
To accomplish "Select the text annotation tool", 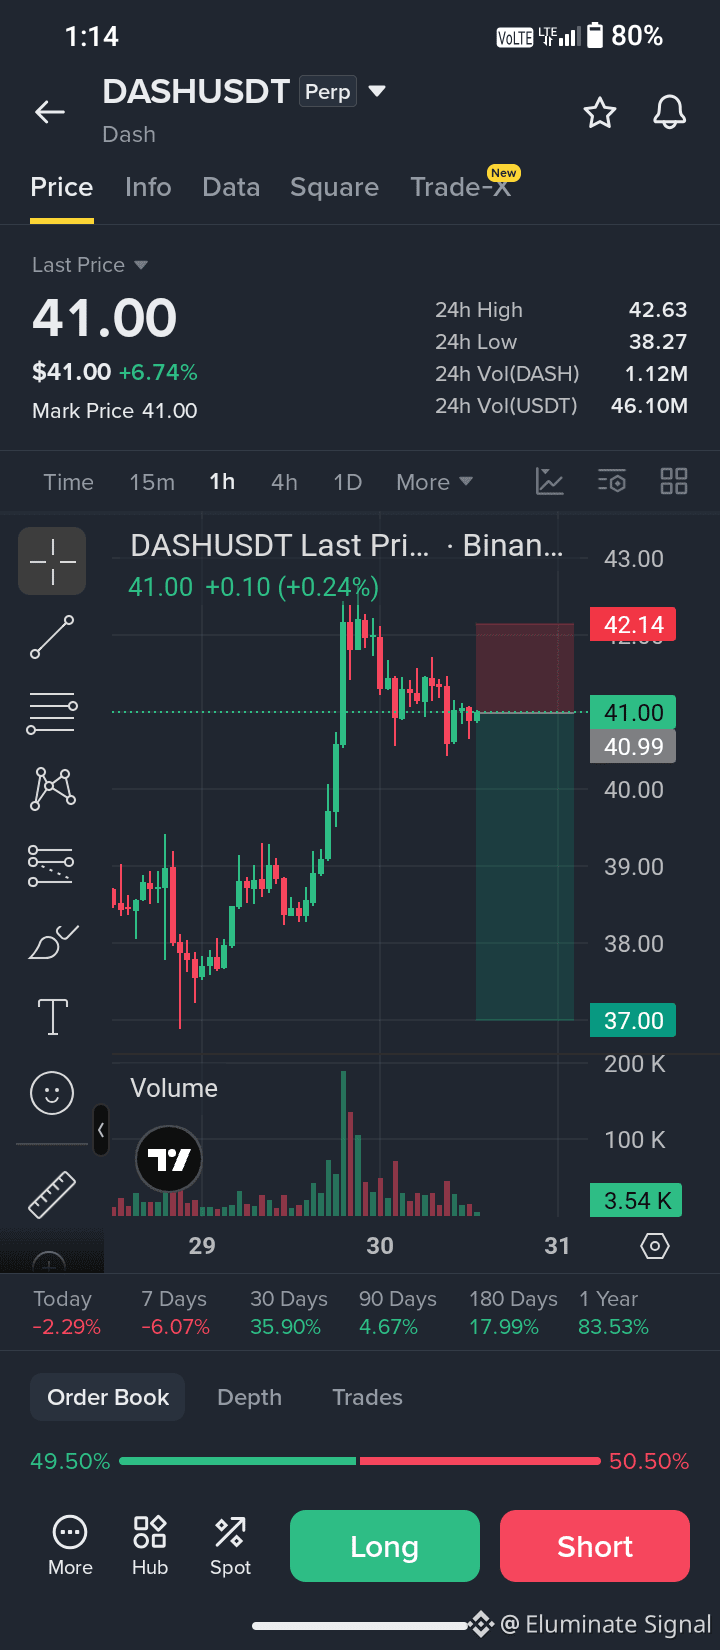I will (53, 1017).
